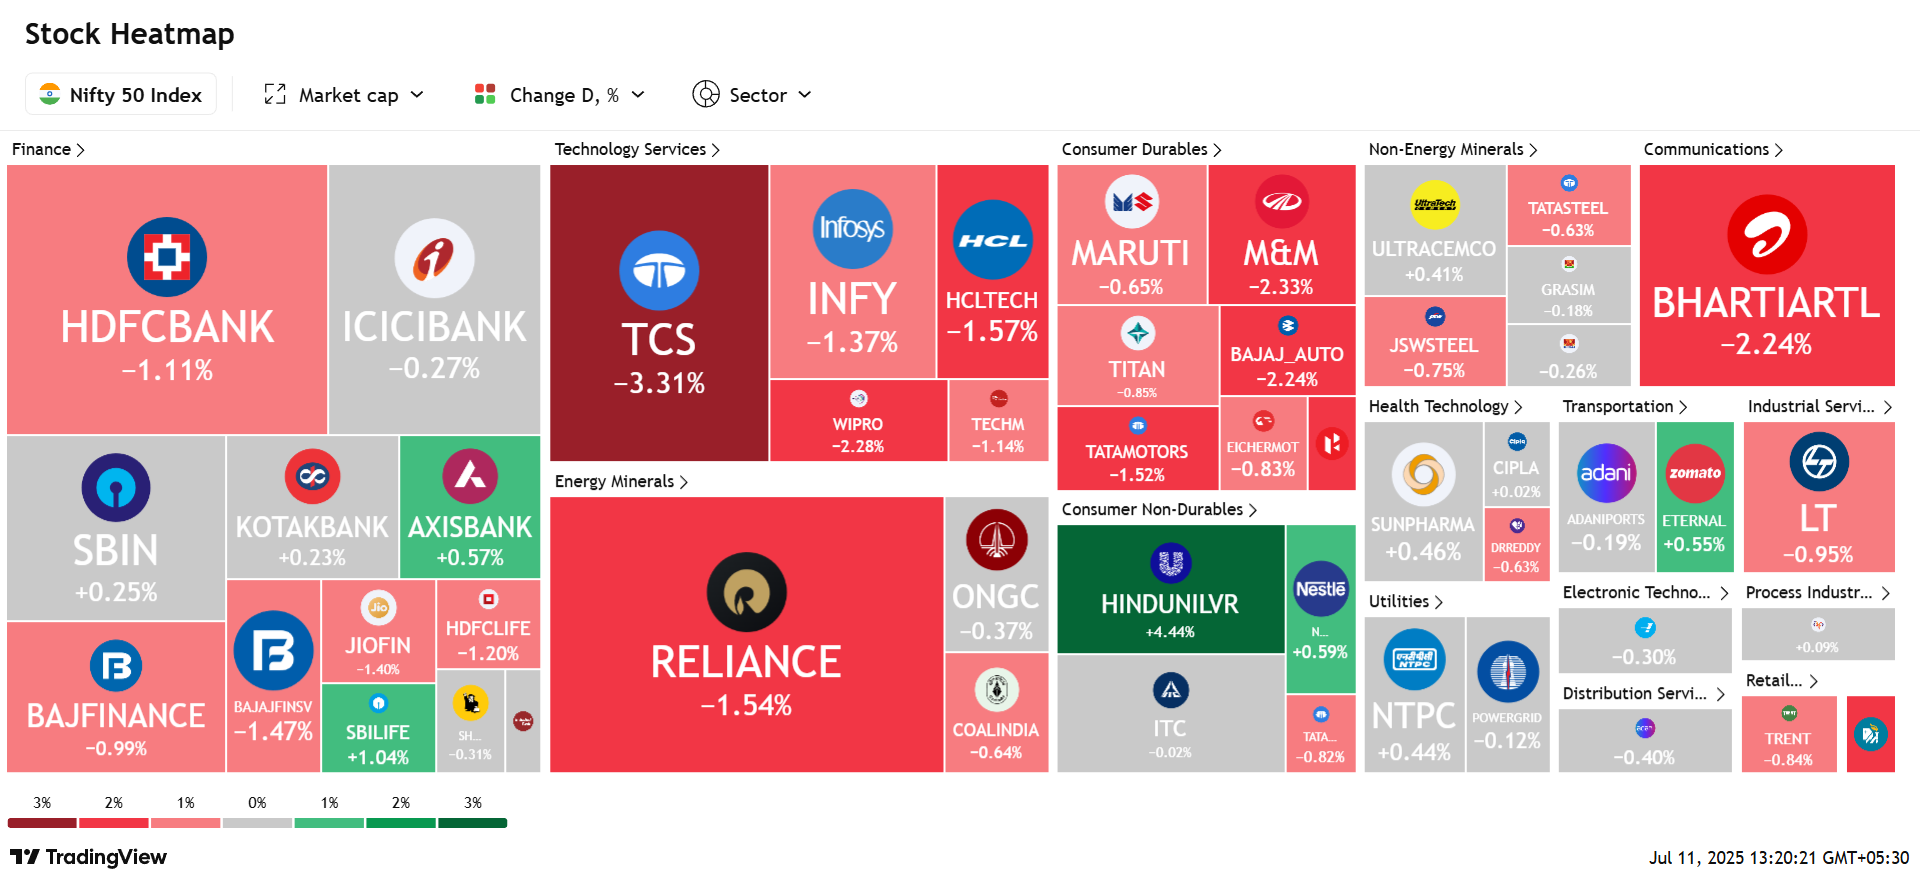Click the TCS Tata logo icon
Image resolution: width=1920 pixels, height=883 pixels.
tap(659, 271)
